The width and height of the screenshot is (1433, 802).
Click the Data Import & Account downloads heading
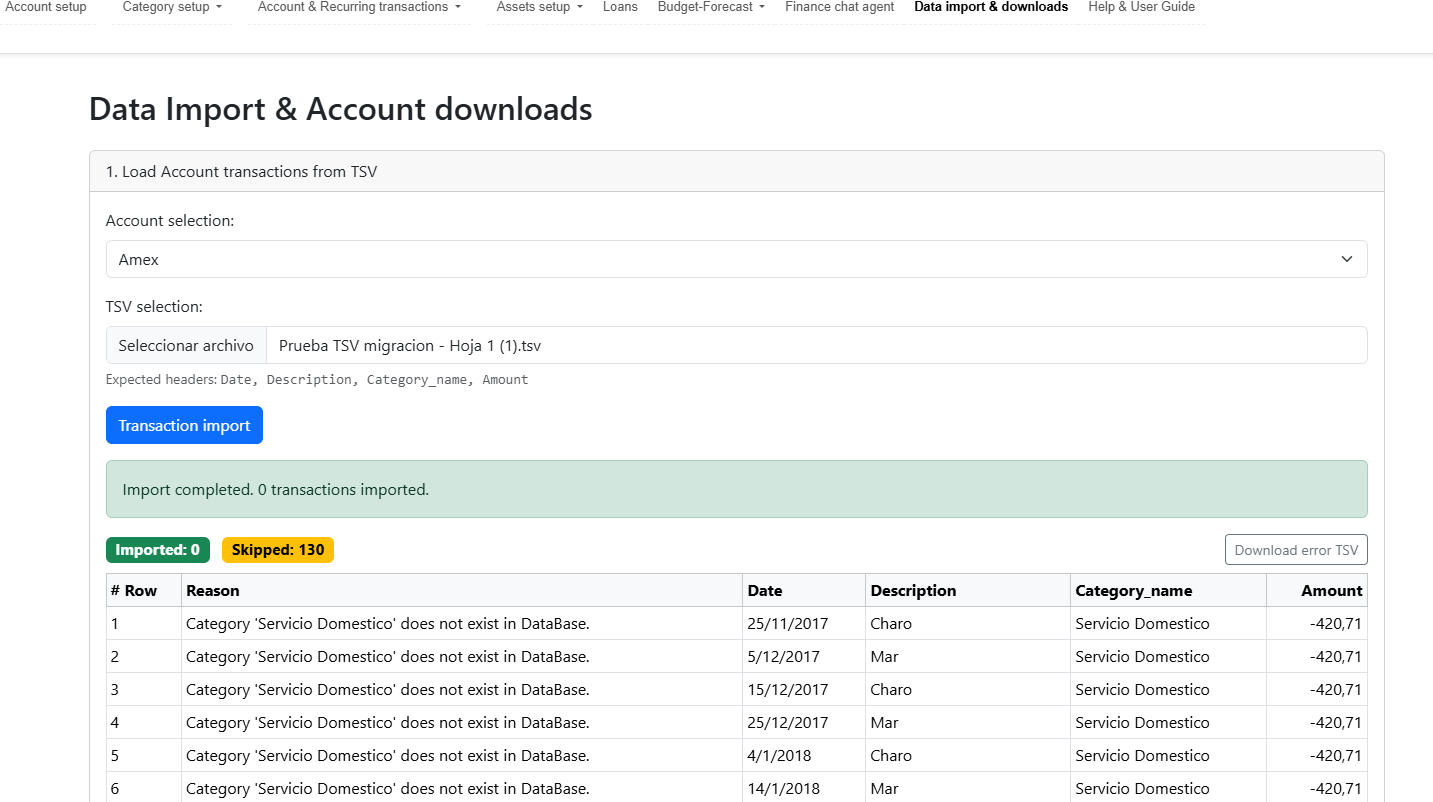tap(341, 109)
